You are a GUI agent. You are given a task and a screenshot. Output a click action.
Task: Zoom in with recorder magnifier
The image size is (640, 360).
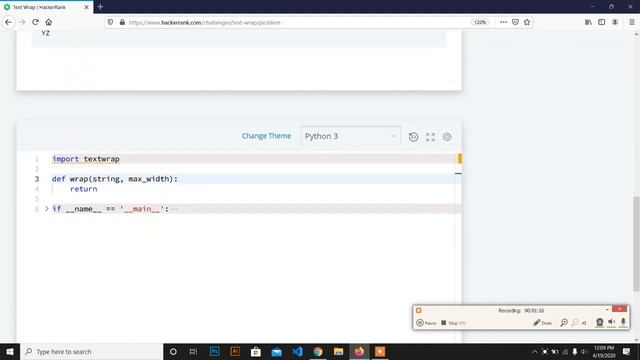click(564, 322)
